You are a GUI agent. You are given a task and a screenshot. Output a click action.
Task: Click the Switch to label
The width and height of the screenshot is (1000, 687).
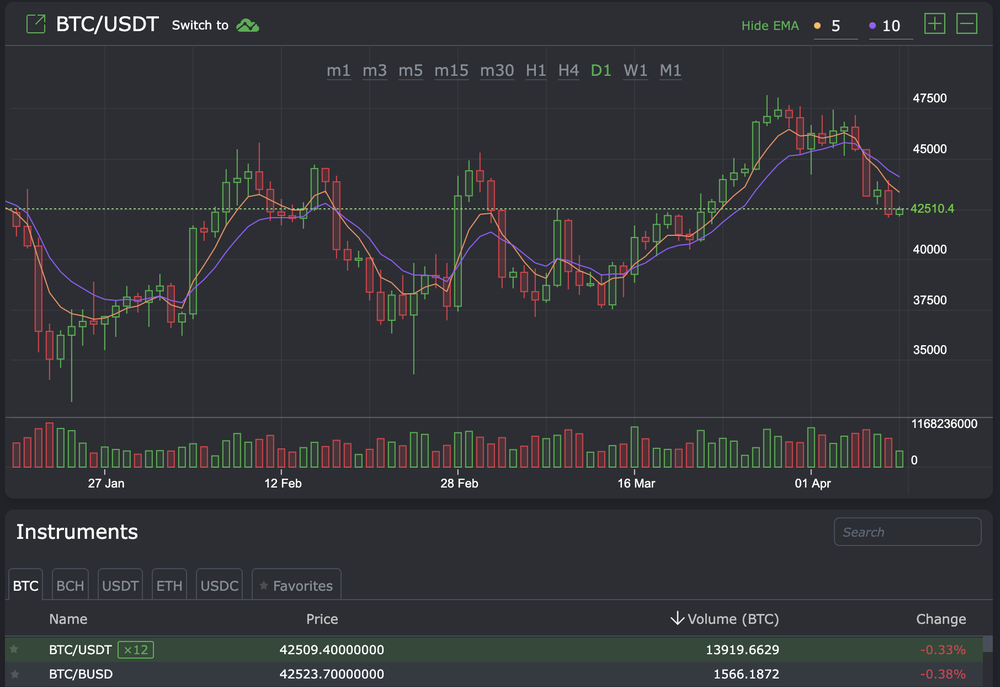click(x=200, y=26)
